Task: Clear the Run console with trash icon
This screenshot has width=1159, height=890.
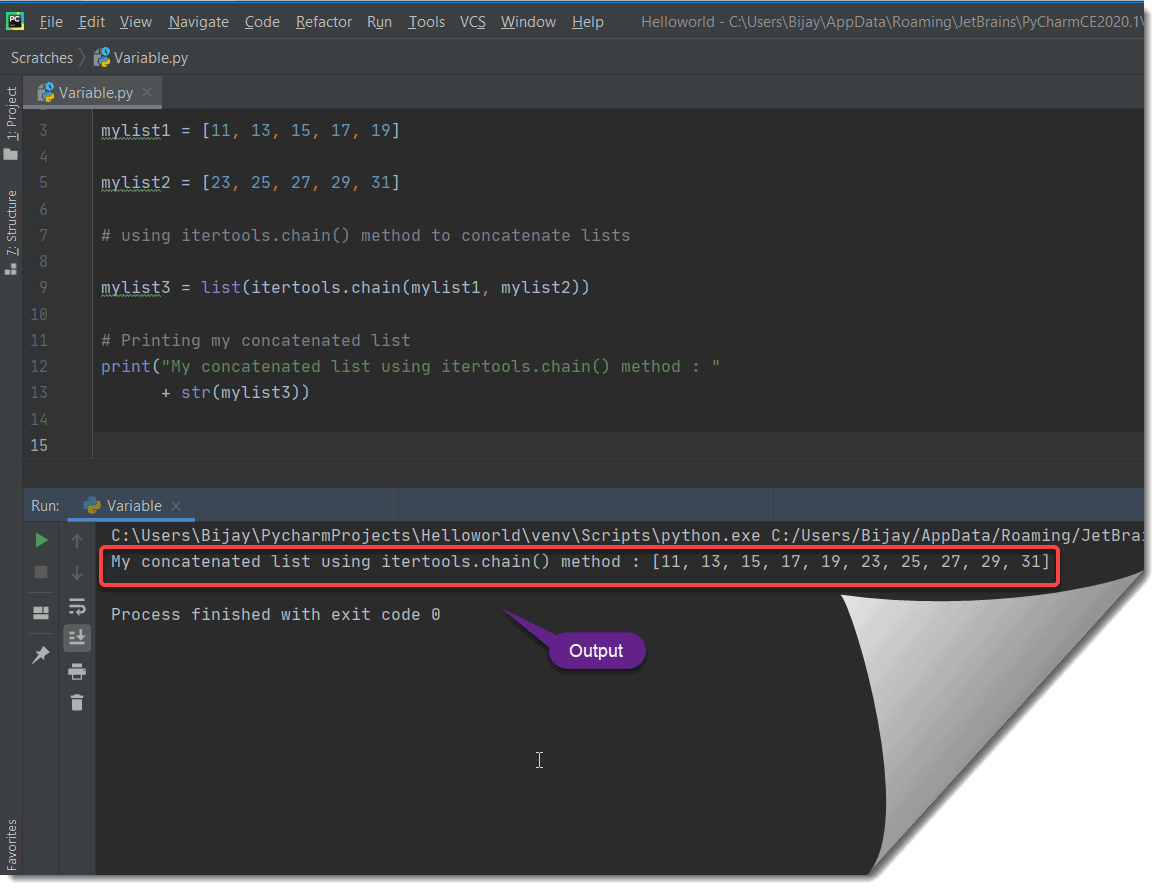Action: (77, 703)
